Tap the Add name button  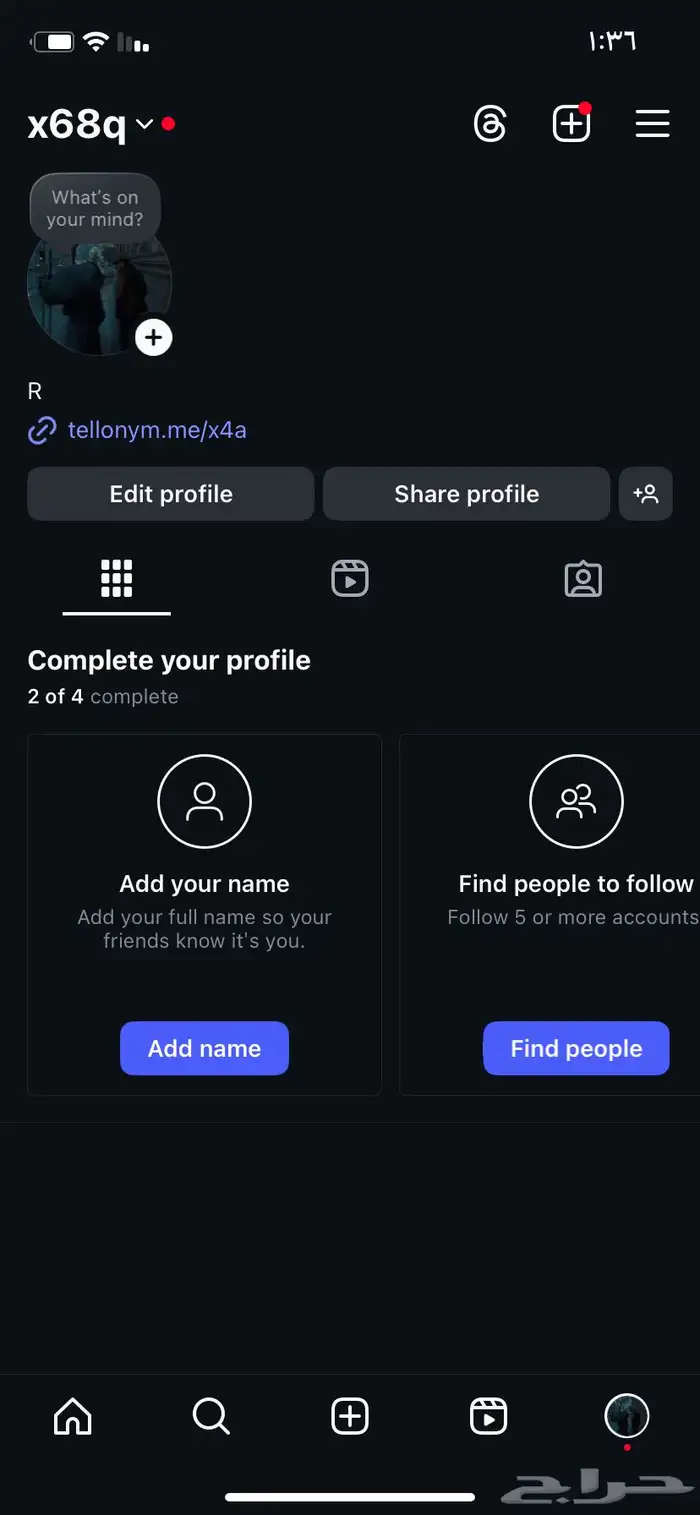[x=204, y=1048]
